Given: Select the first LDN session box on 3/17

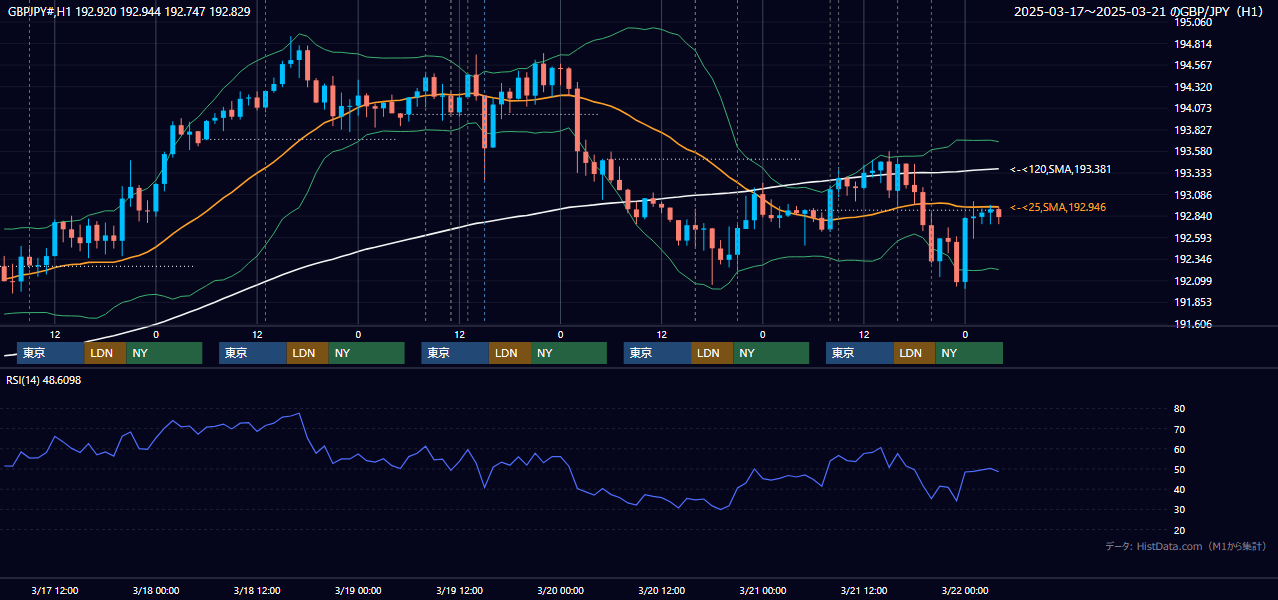Looking at the screenshot, I should [x=105, y=353].
